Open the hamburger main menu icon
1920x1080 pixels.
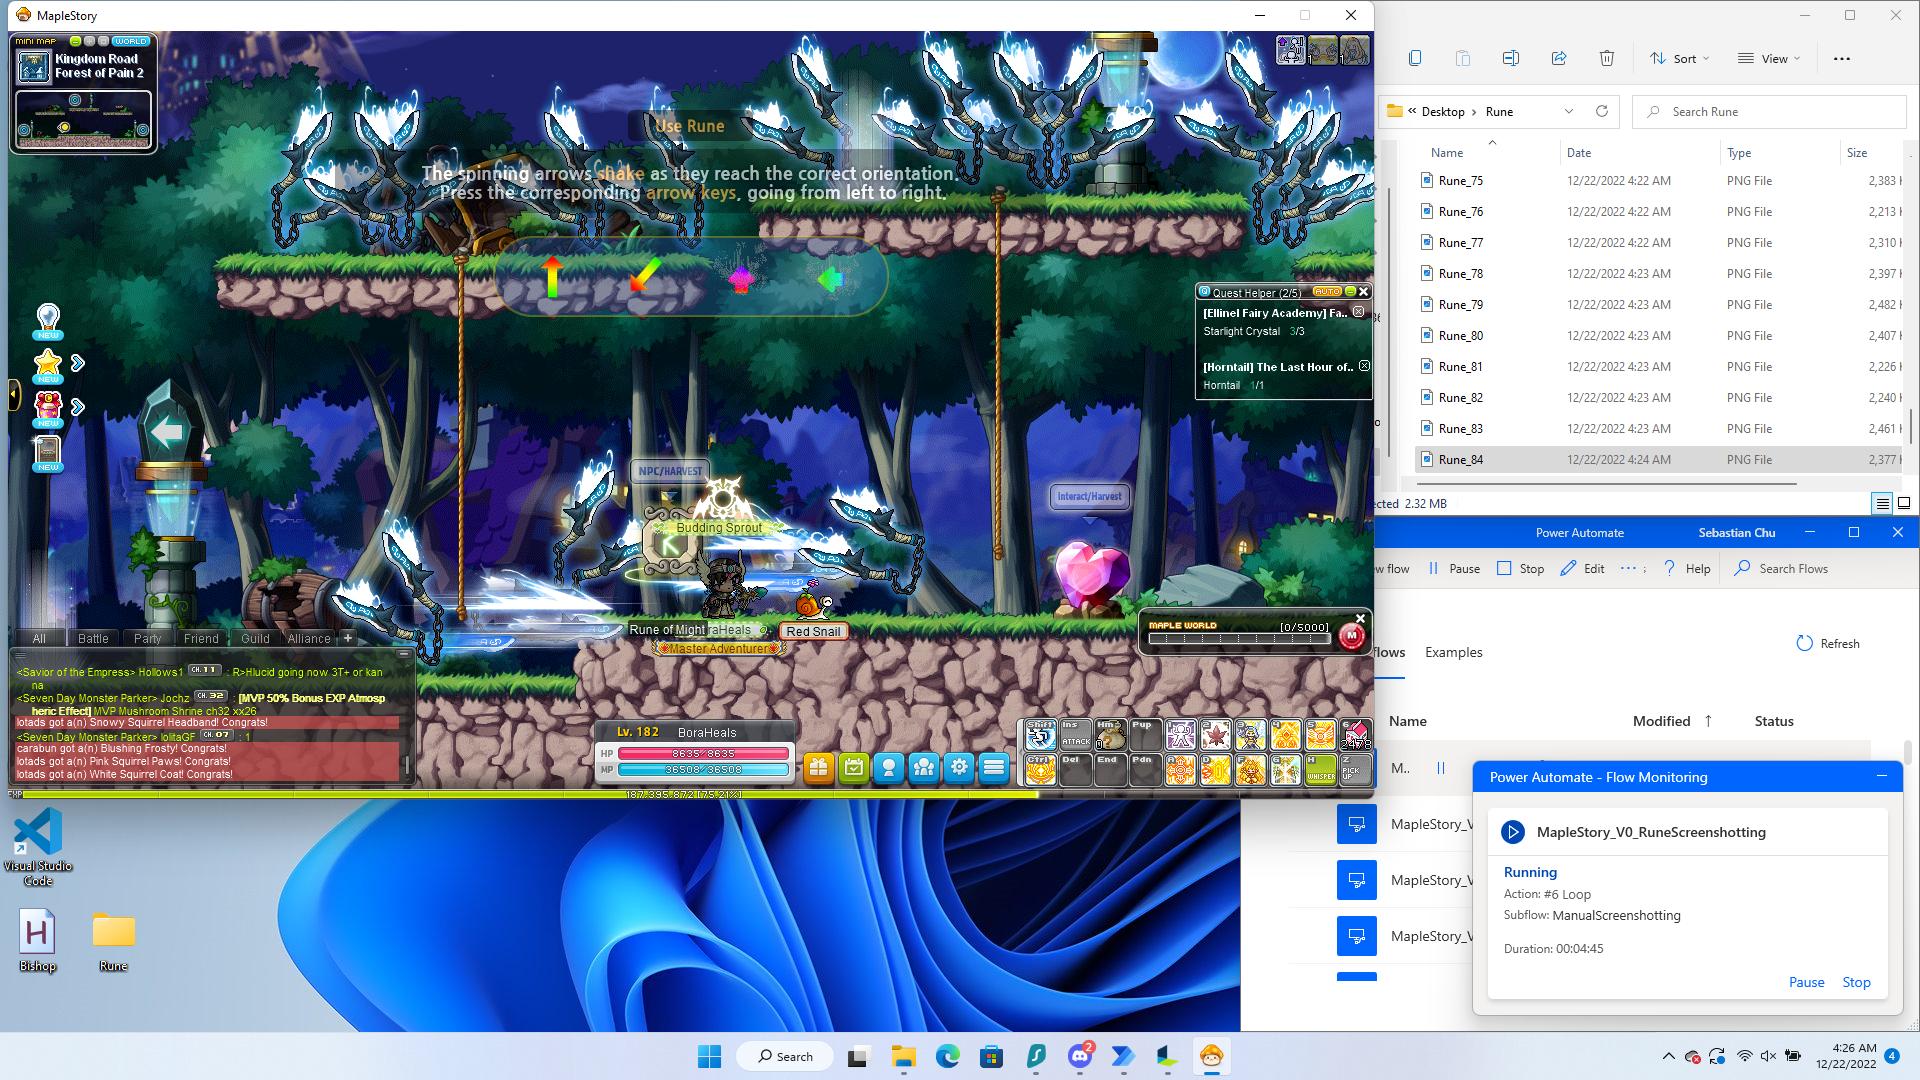pos(994,768)
